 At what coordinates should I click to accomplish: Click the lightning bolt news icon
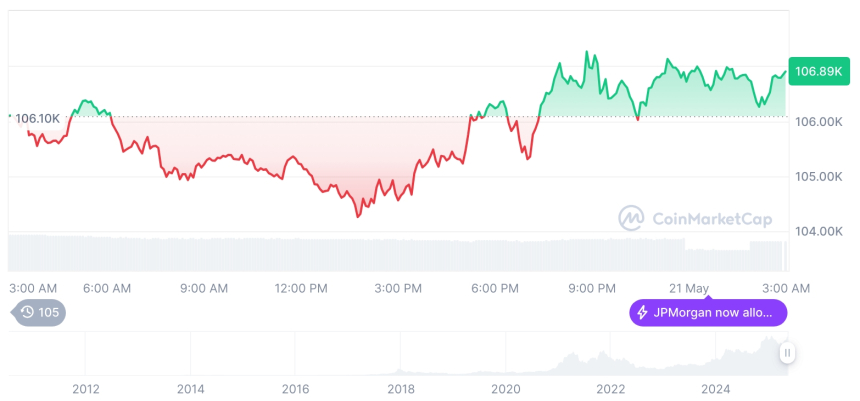(x=642, y=313)
